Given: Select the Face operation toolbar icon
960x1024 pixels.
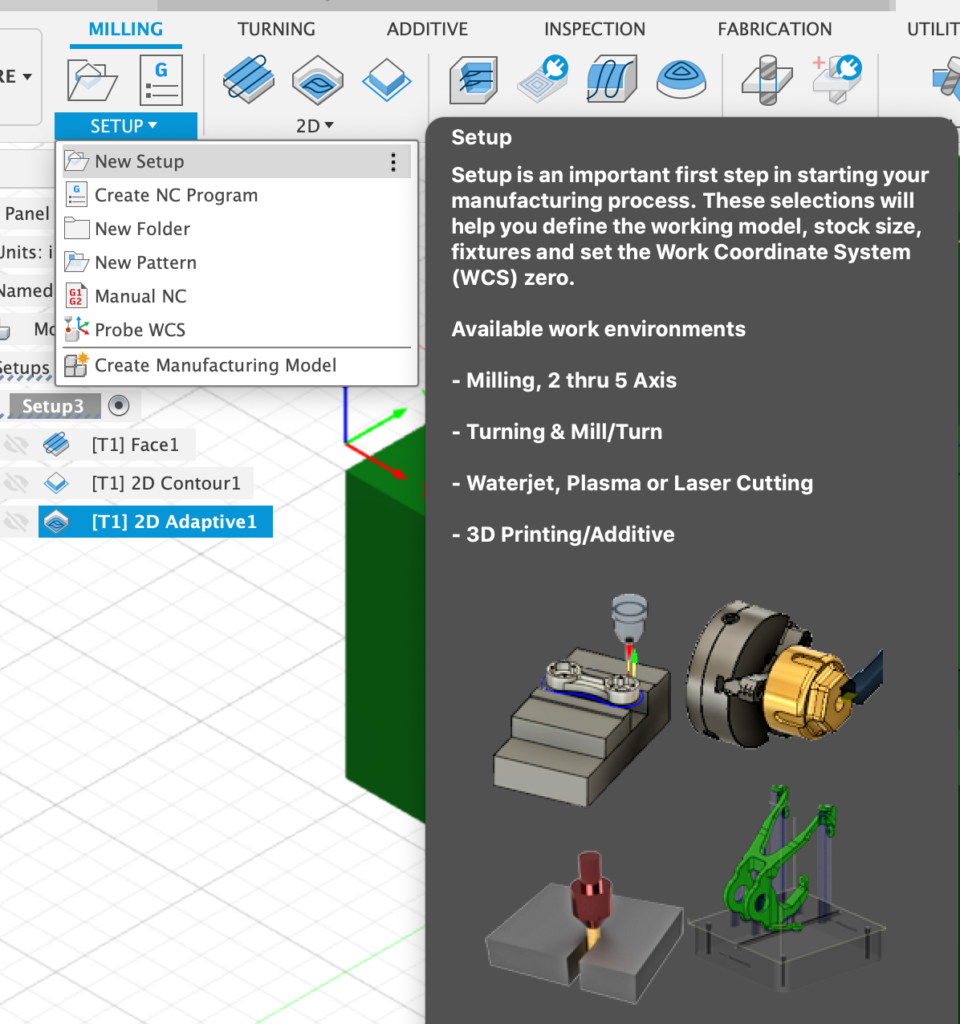Looking at the screenshot, I should [x=247, y=79].
